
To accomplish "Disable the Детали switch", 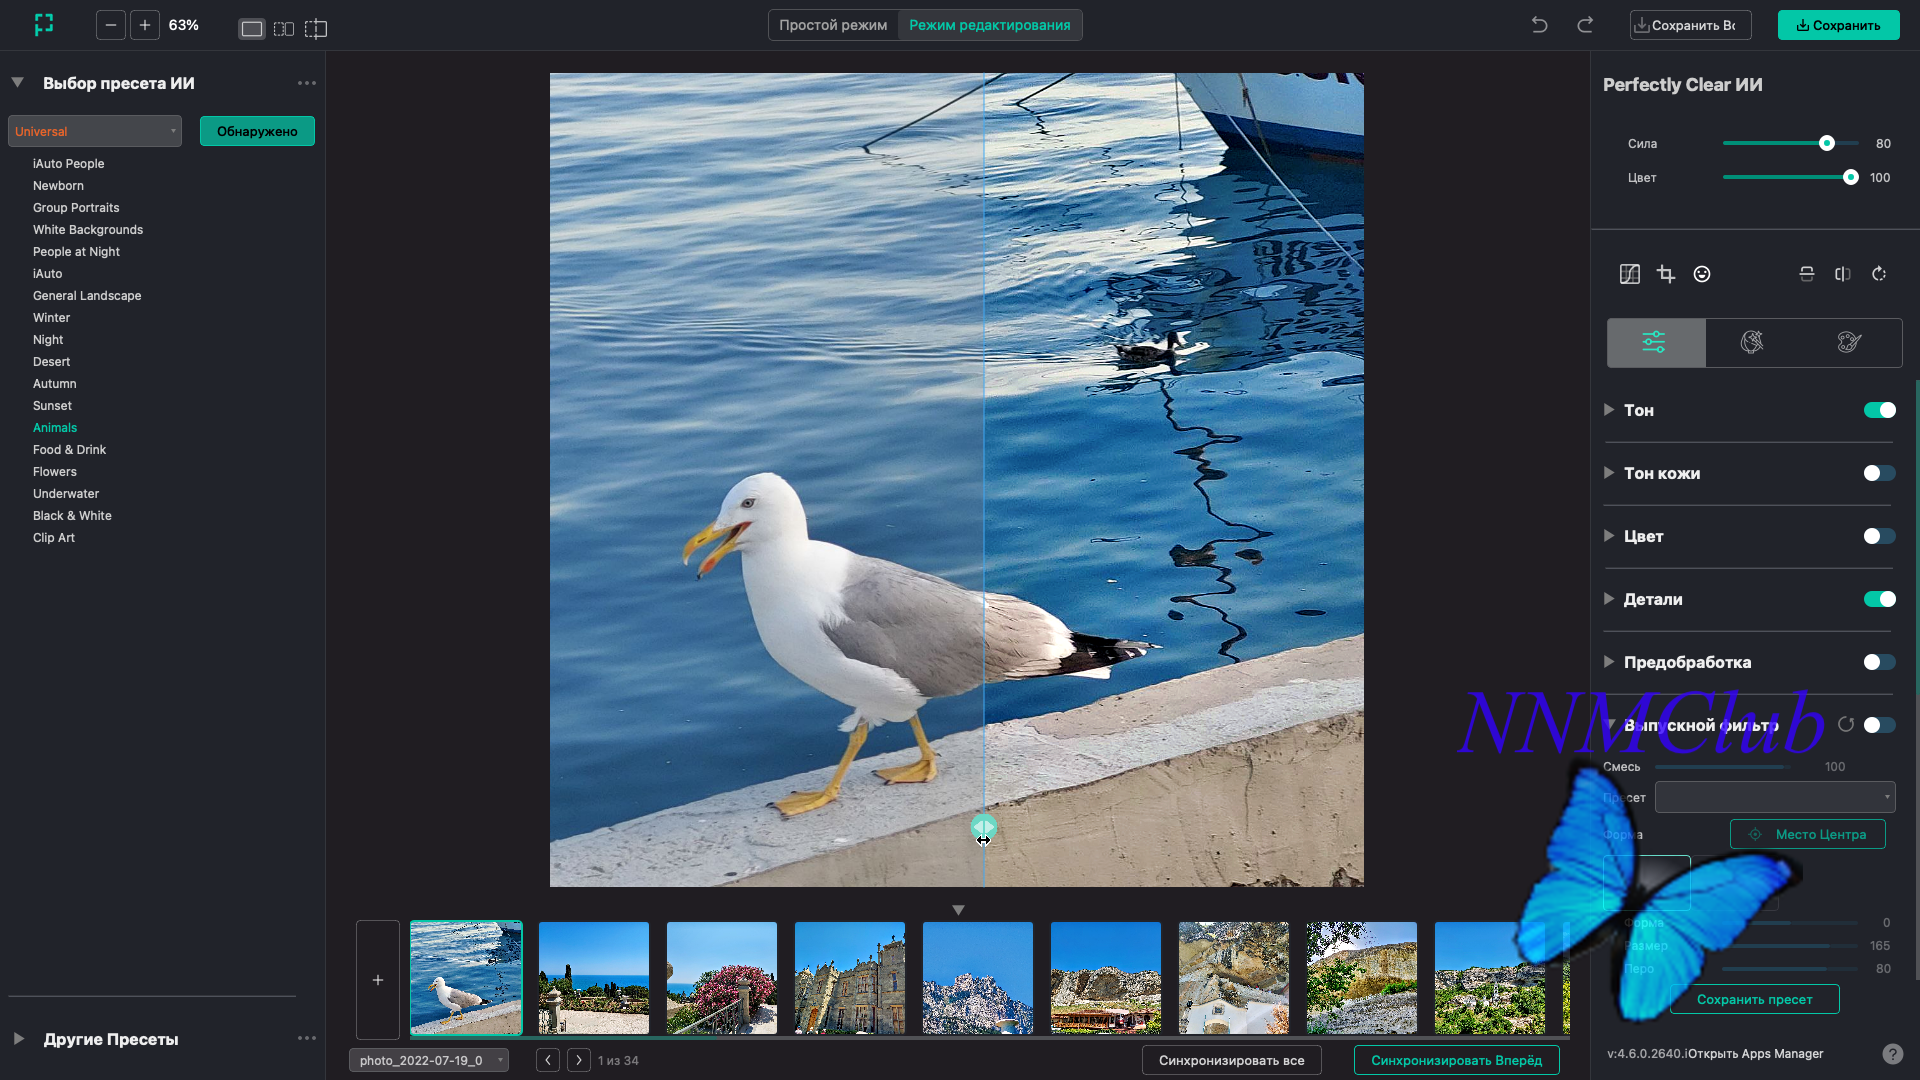I will click(x=1880, y=599).
